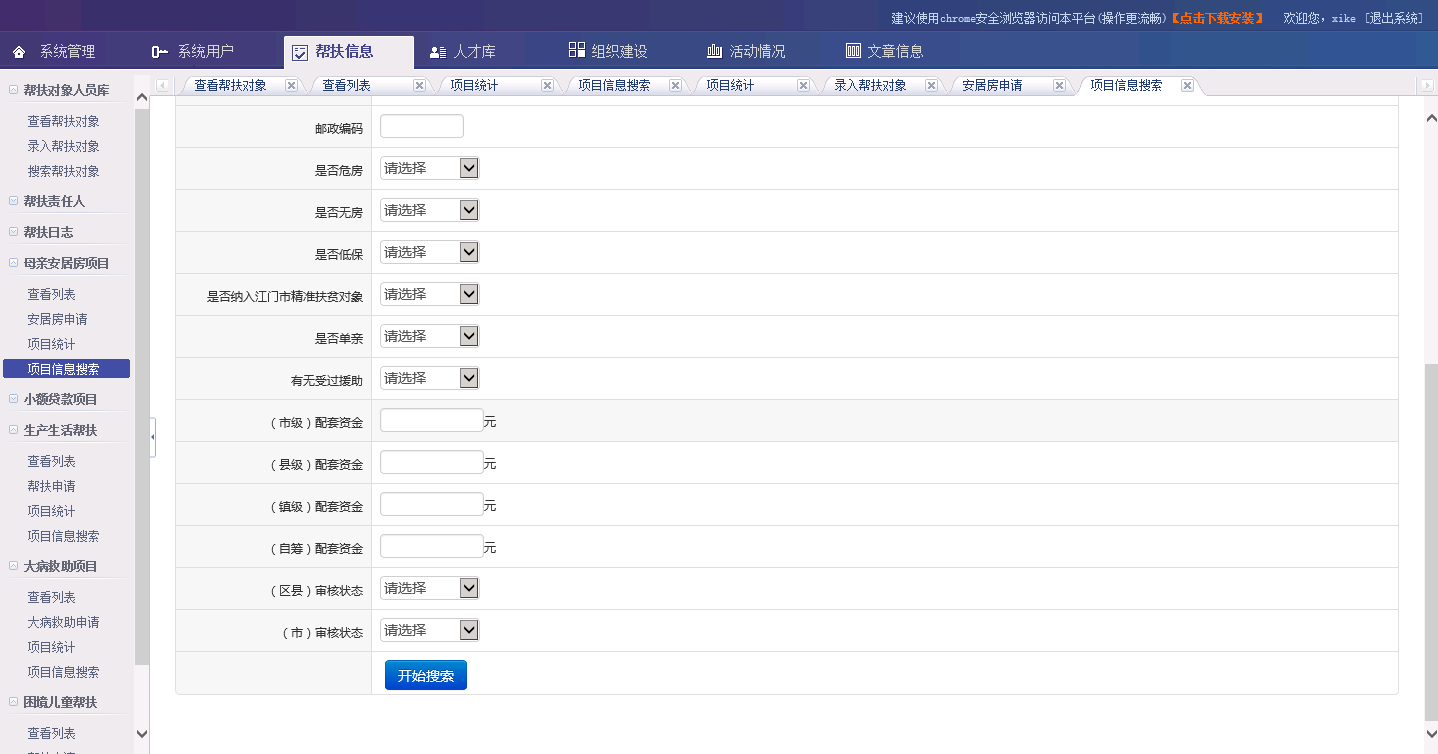Expand the 小额贷款项目 sidebar section
1438x754 pixels.
tap(14, 399)
